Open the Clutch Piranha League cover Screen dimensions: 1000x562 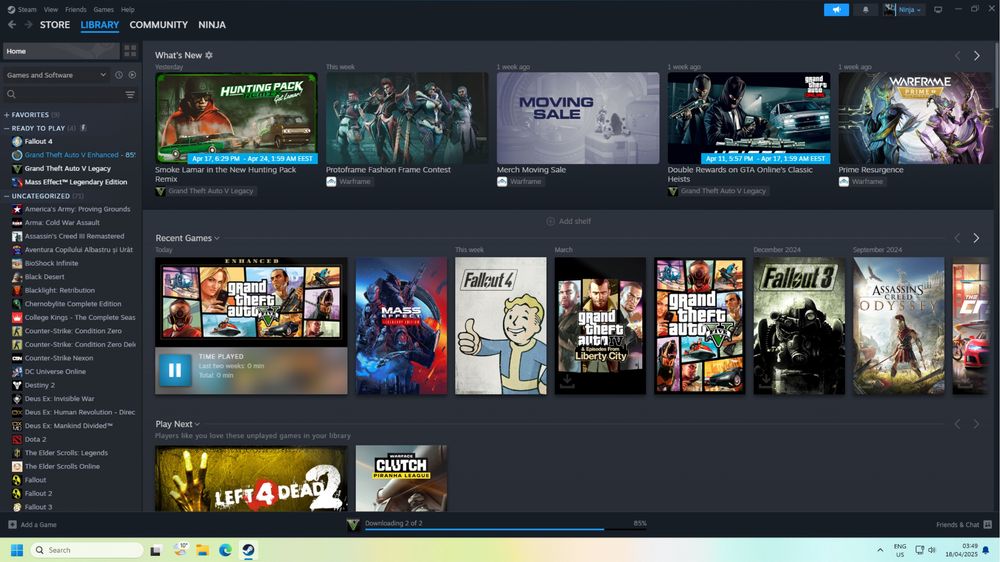point(401,478)
